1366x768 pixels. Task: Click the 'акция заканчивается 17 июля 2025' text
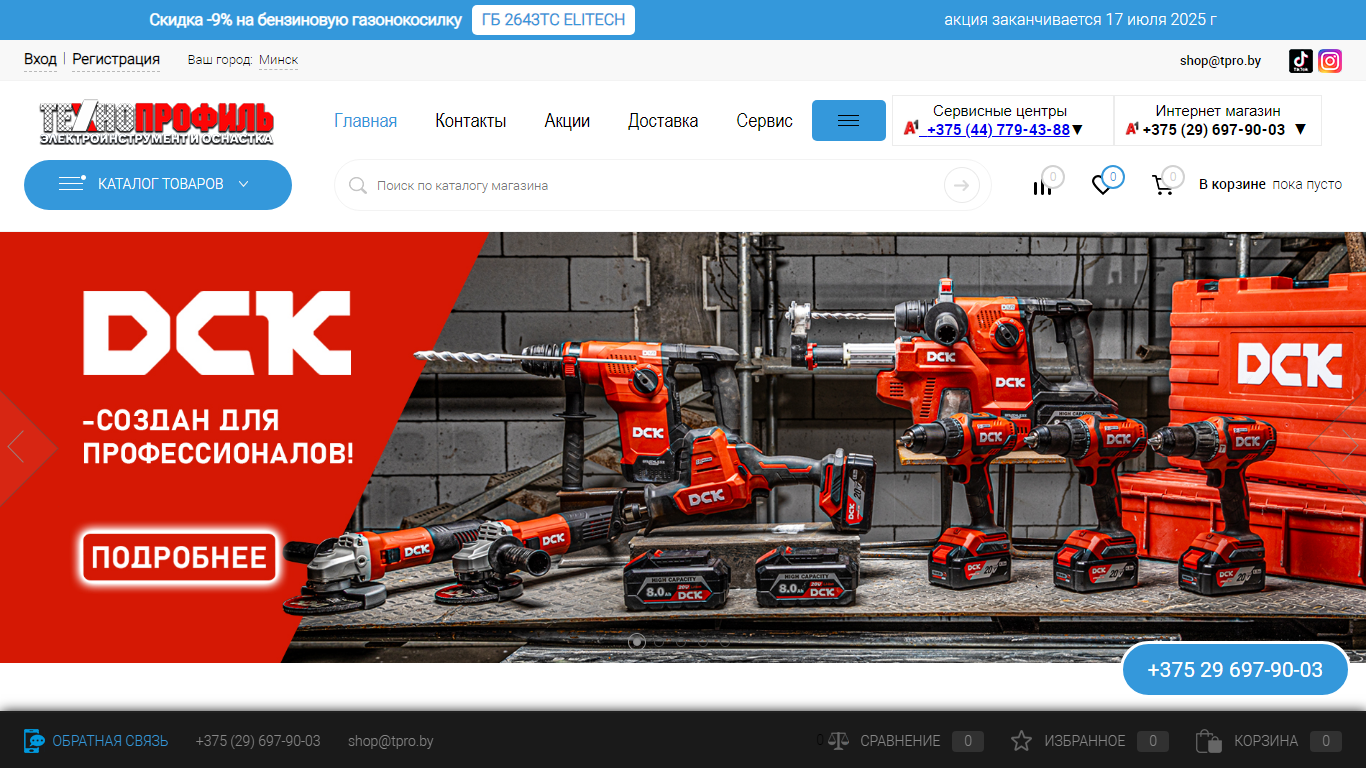click(1081, 20)
